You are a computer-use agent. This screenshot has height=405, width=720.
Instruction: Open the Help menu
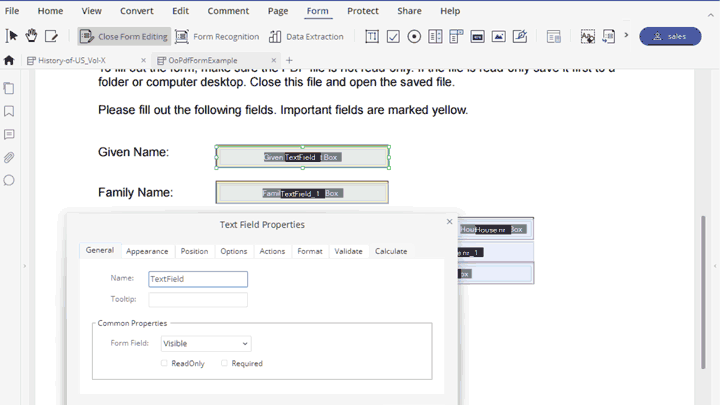point(450,11)
